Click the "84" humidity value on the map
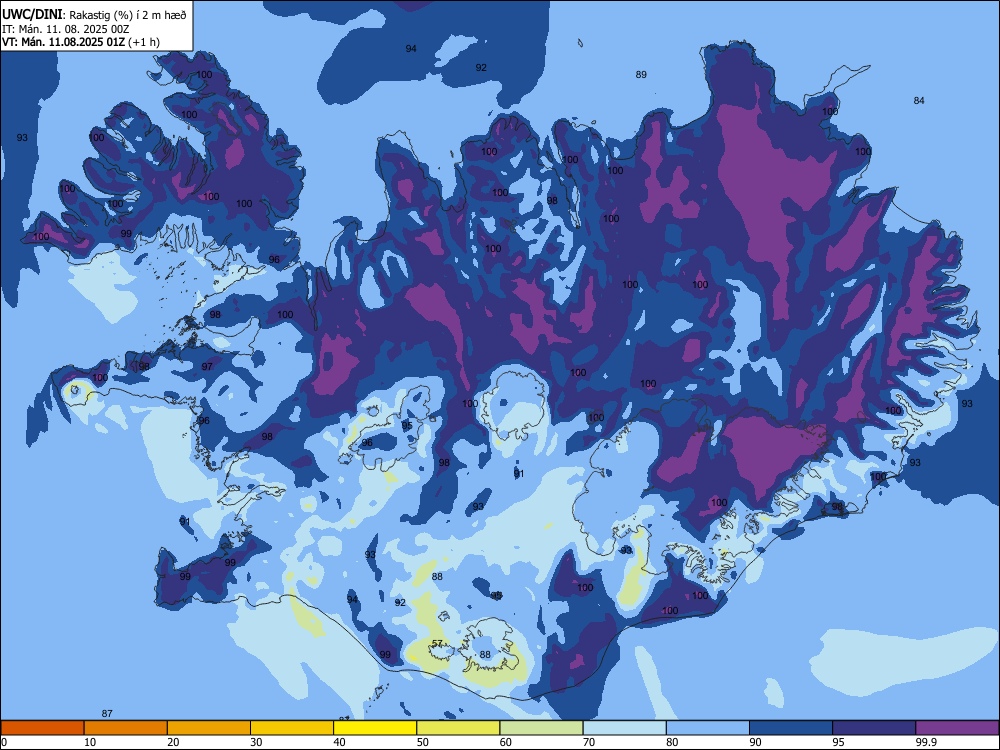 point(919,100)
